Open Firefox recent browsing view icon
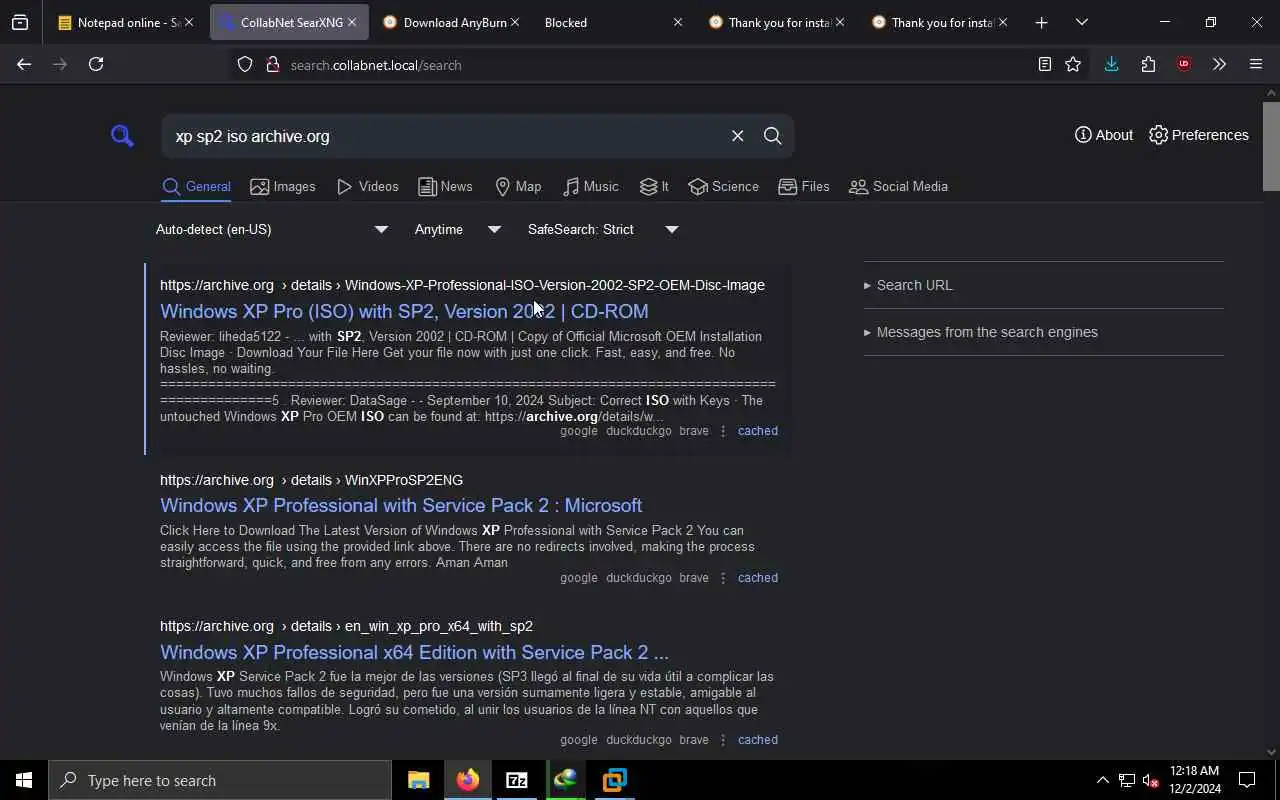The height and width of the screenshot is (800, 1280). pyautogui.click(x=20, y=22)
